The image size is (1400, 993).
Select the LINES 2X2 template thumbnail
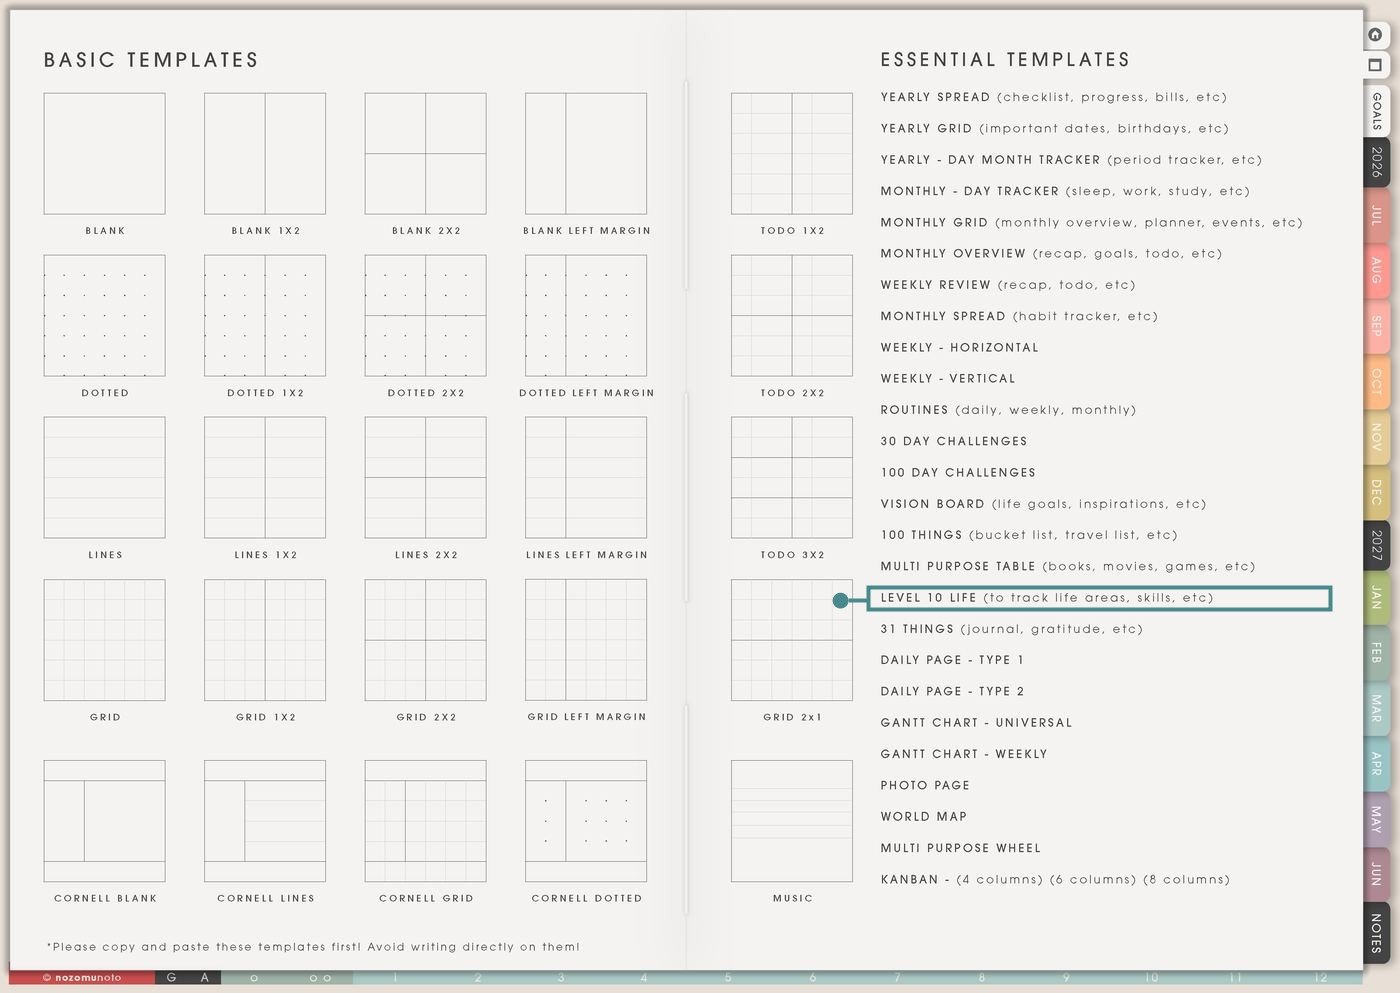(x=426, y=478)
